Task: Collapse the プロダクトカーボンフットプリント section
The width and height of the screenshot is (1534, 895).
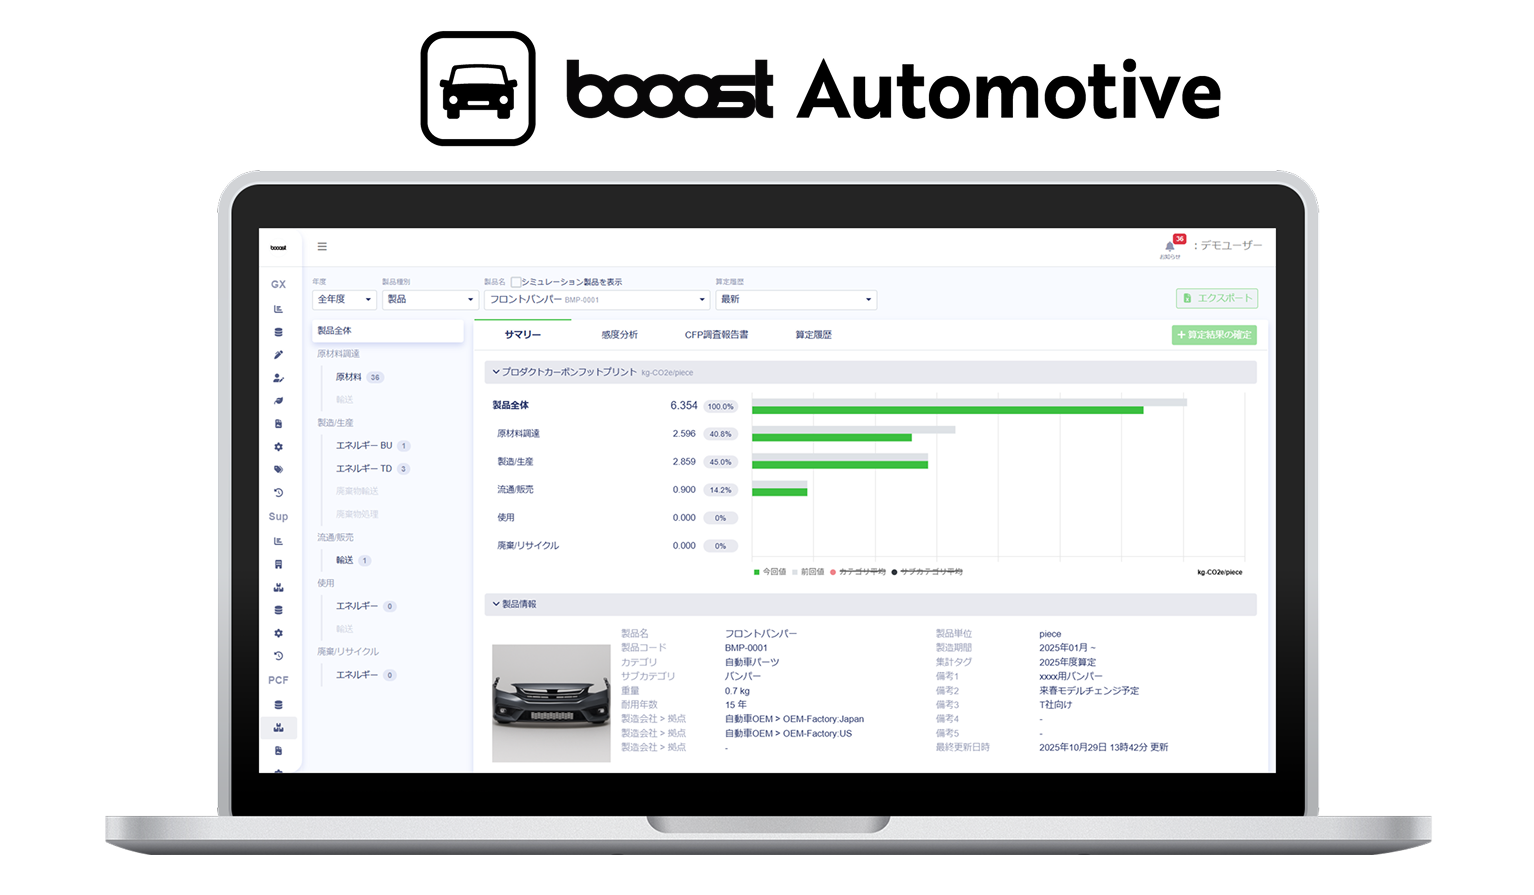Action: tap(497, 371)
